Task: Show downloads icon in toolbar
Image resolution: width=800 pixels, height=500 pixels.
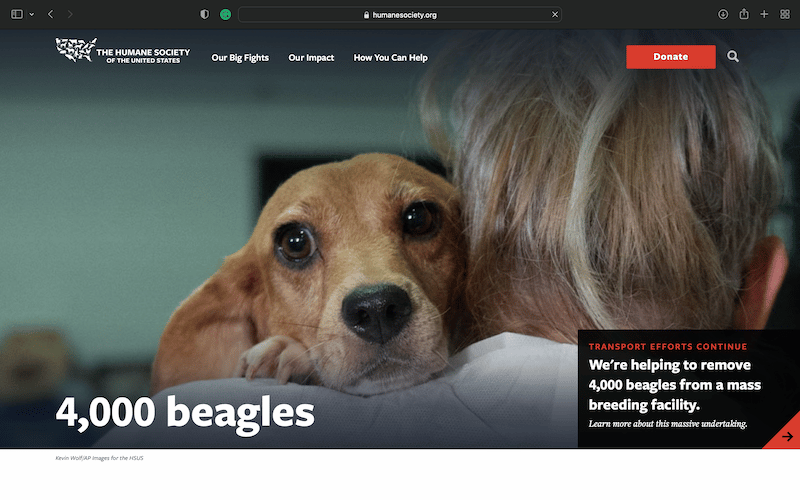Action: tap(723, 14)
